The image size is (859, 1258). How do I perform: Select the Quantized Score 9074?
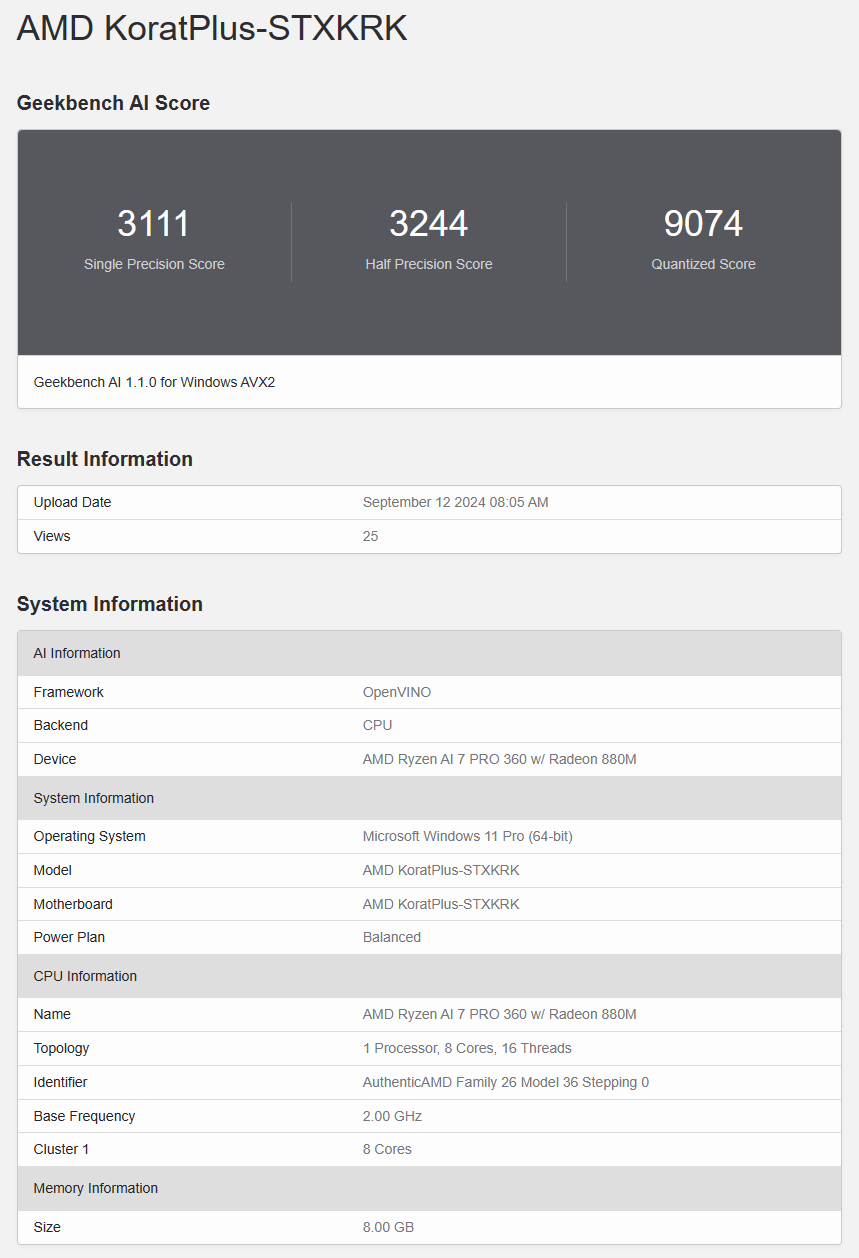point(703,224)
